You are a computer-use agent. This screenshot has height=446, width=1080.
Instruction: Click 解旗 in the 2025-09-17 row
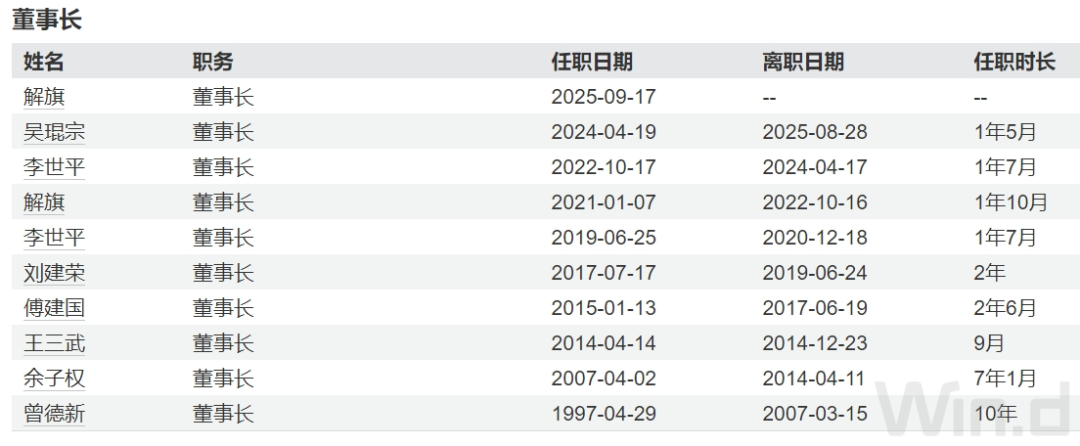pos(44,98)
